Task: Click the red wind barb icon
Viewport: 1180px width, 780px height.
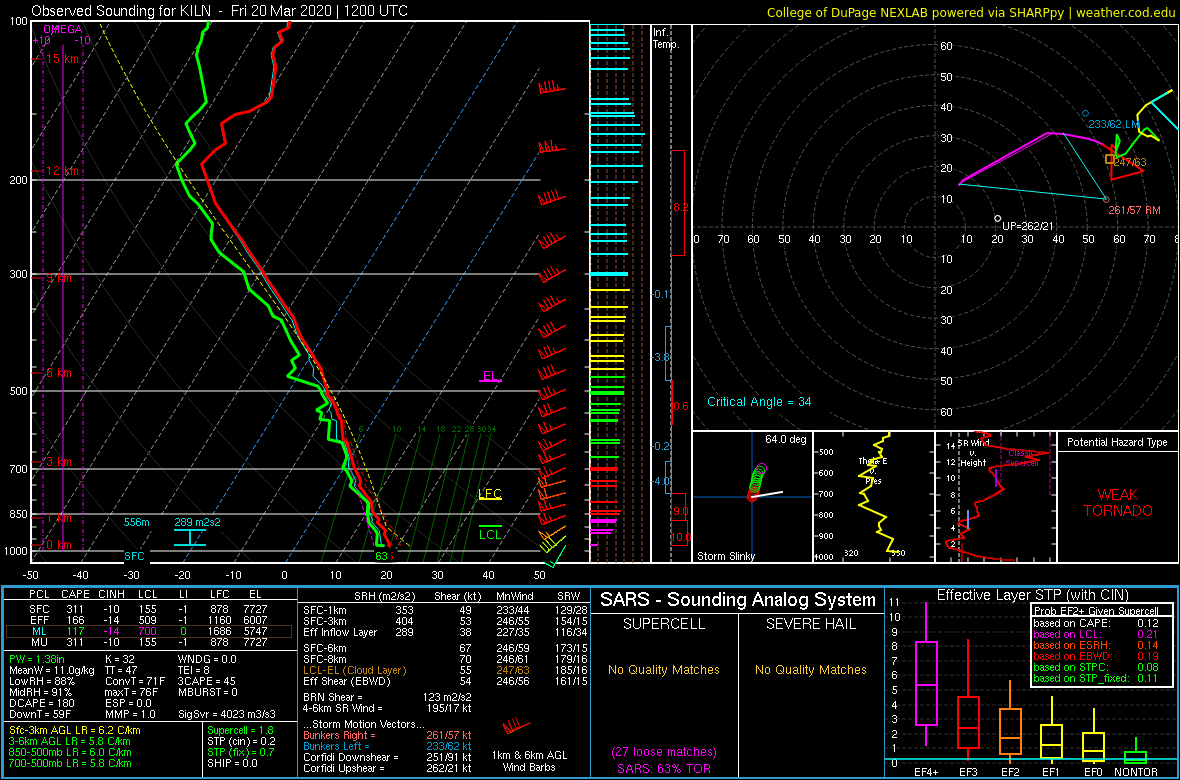Action: pyautogui.click(x=518, y=727)
